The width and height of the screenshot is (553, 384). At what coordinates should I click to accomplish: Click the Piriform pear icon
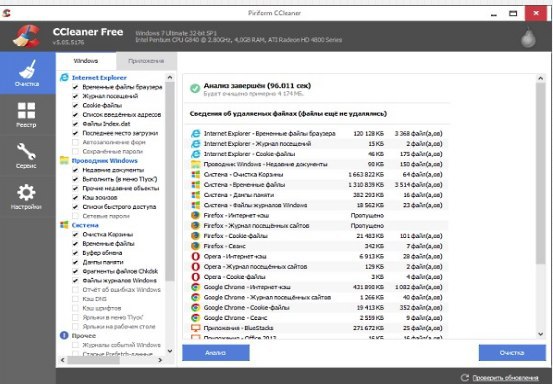click(x=528, y=37)
